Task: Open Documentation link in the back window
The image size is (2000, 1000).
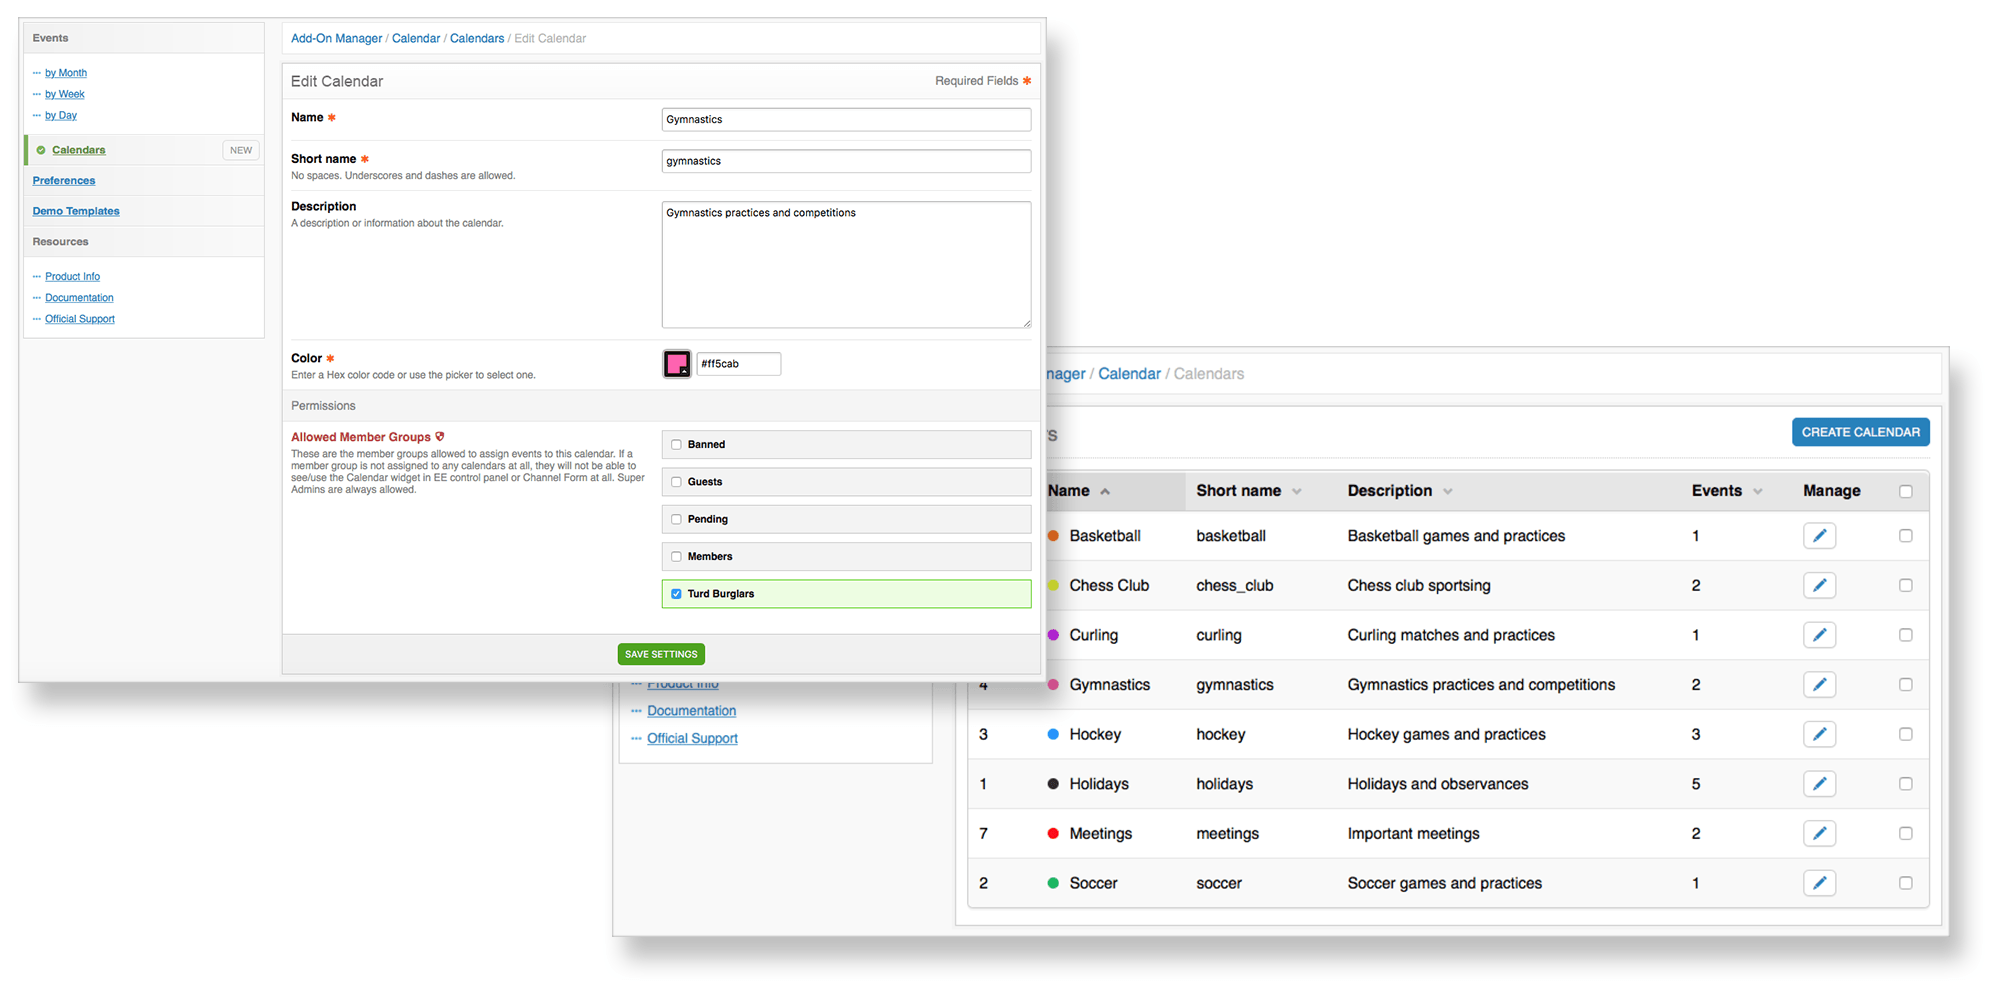Action: (691, 711)
